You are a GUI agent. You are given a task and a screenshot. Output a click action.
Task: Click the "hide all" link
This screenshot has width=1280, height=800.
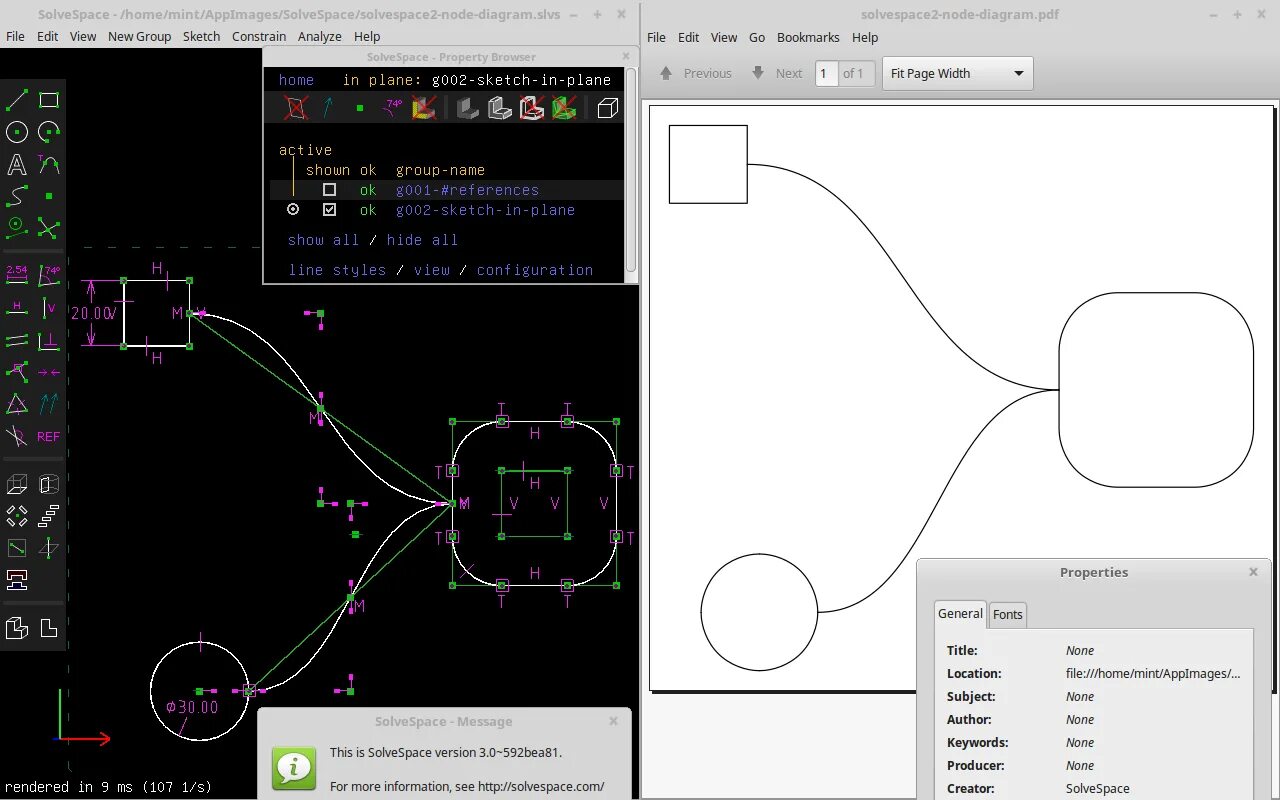click(x=422, y=240)
